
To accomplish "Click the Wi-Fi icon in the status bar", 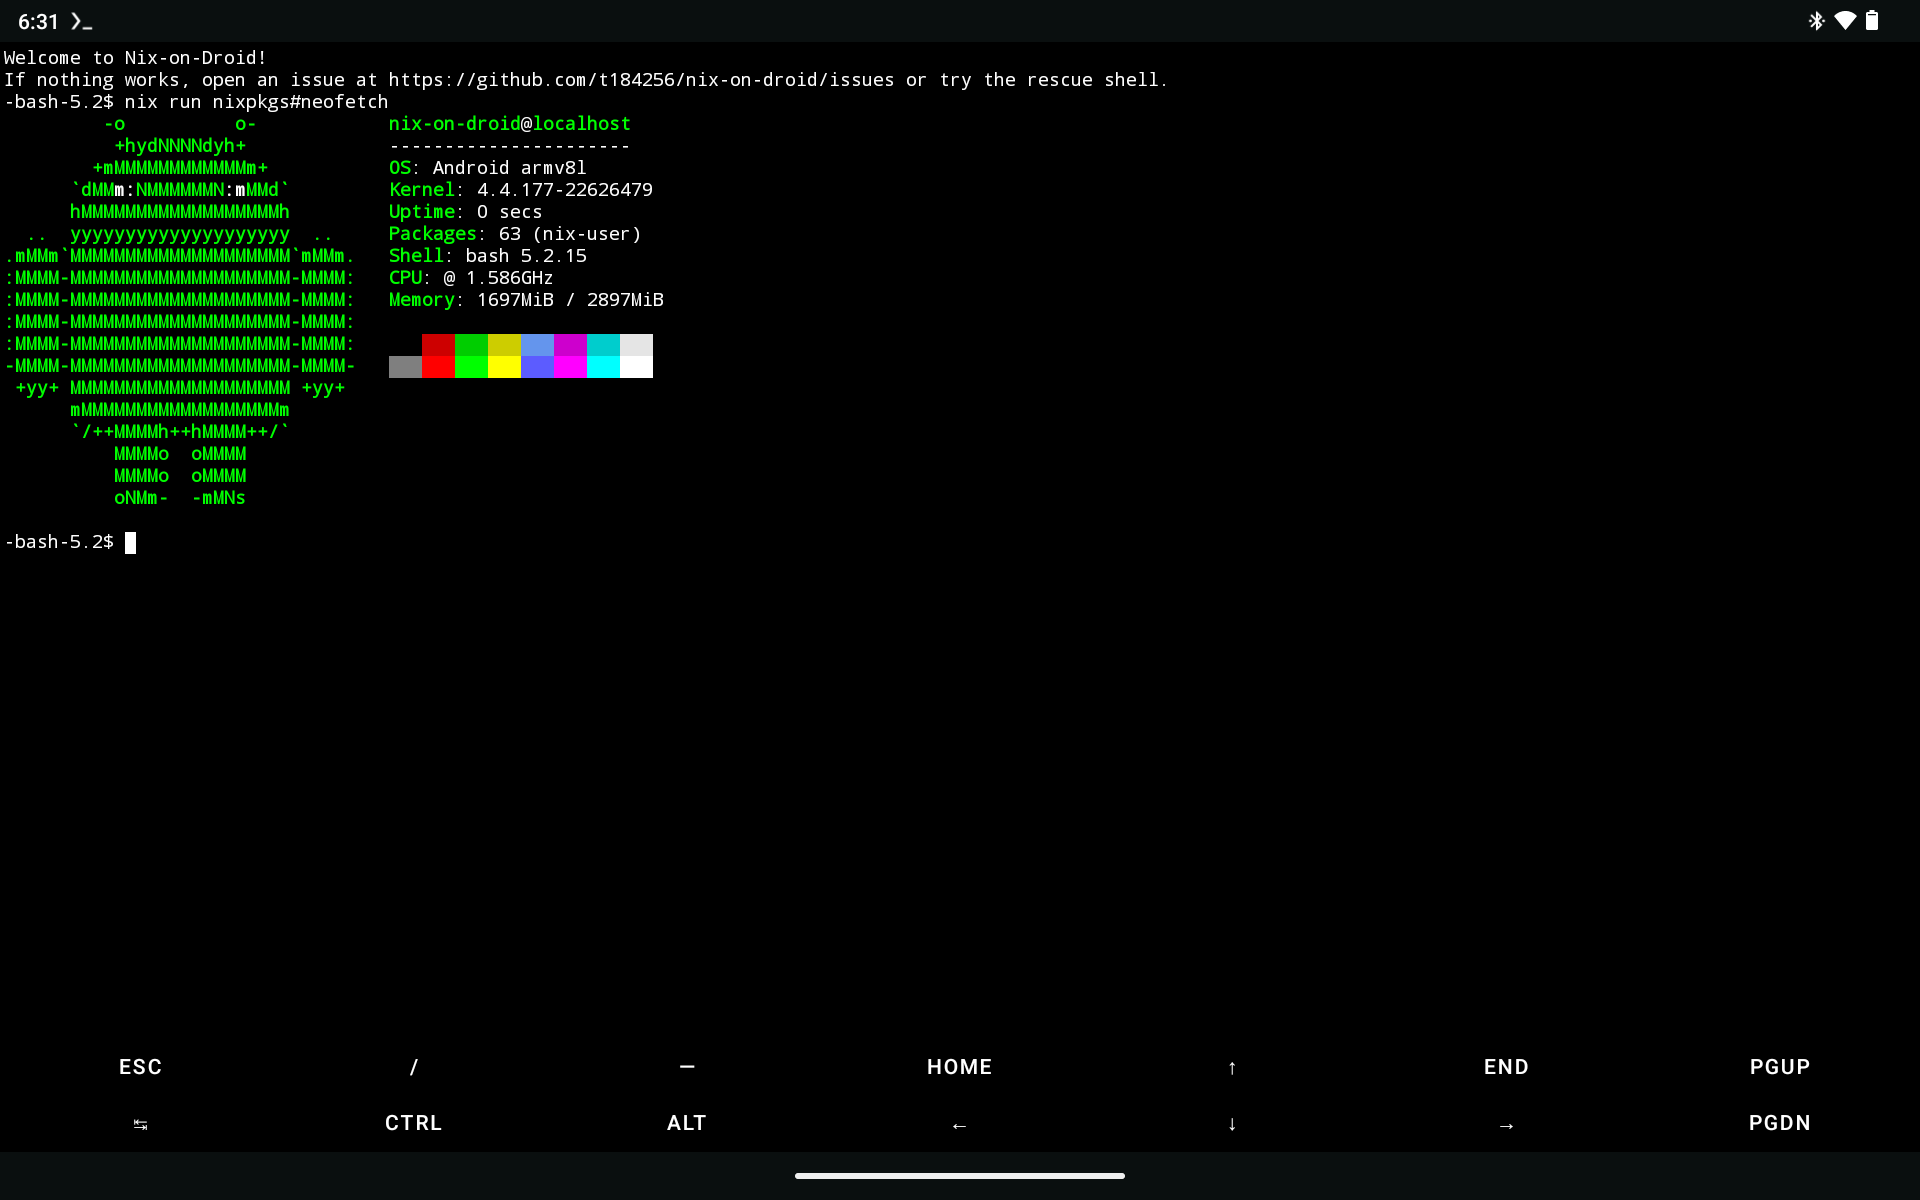I will tap(1845, 20).
